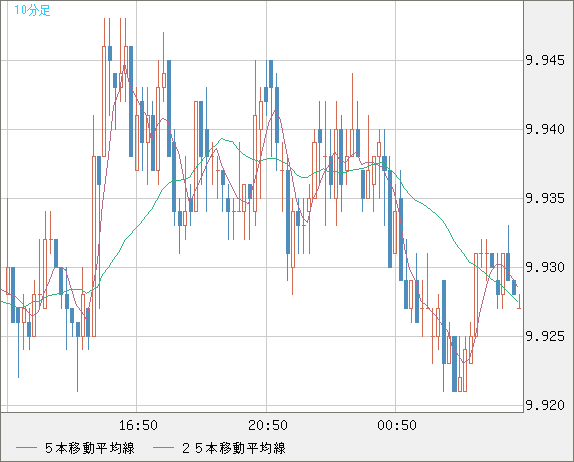The width and height of the screenshot is (574, 462).
Task: Click the green 25-period moving average legend line
Action: pos(163,448)
